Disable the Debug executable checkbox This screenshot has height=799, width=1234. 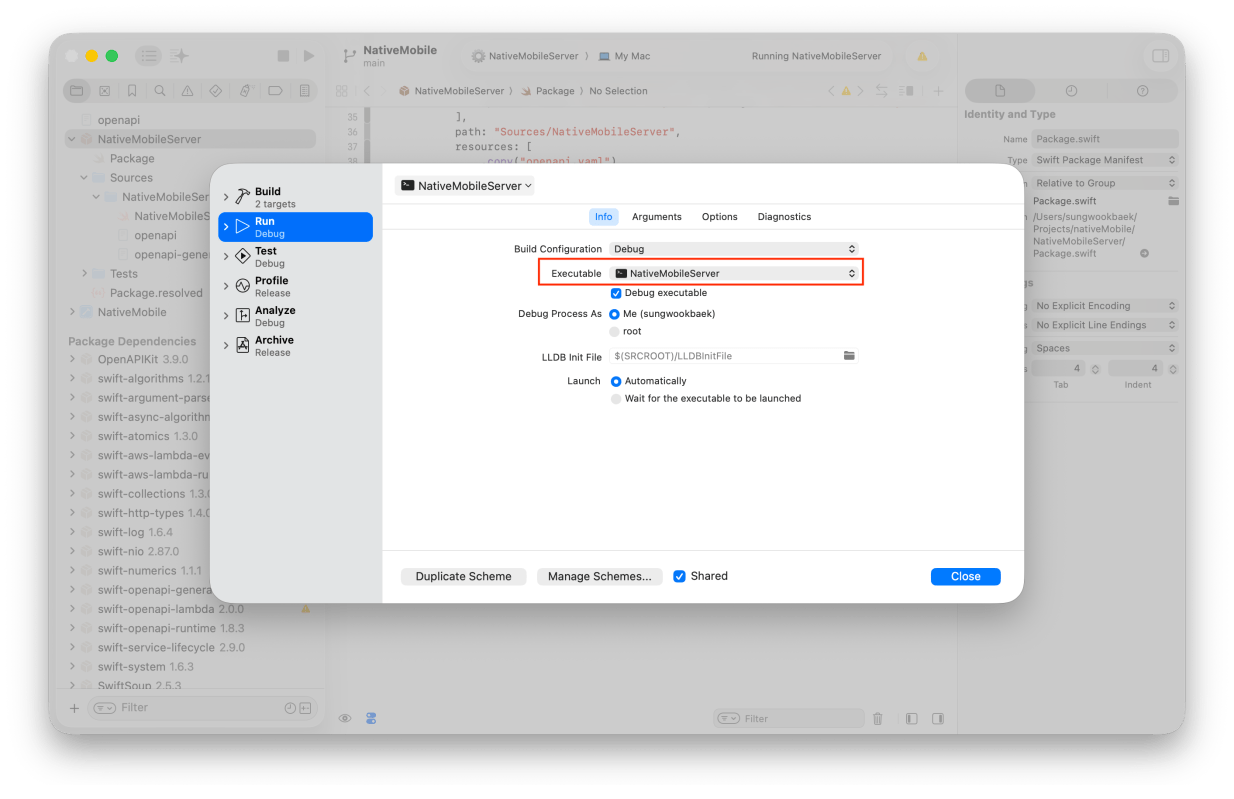coord(616,293)
